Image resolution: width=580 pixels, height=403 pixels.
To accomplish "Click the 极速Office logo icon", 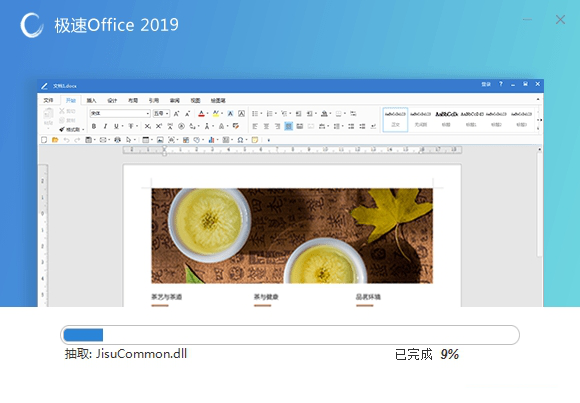I will pos(32,25).
